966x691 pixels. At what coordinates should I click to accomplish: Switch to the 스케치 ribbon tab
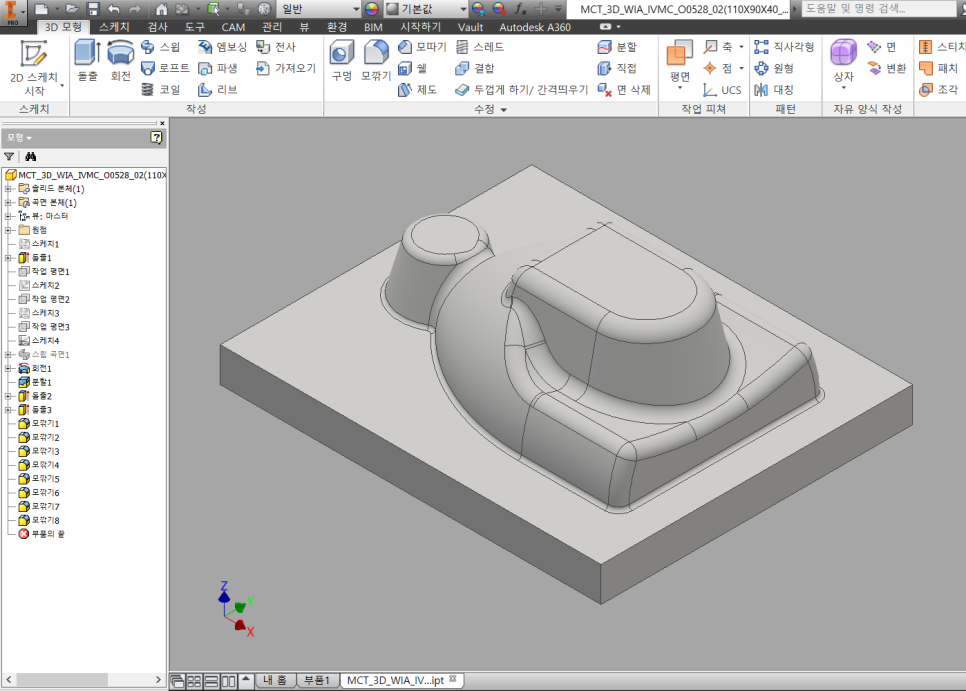pyautogui.click(x=114, y=27)
